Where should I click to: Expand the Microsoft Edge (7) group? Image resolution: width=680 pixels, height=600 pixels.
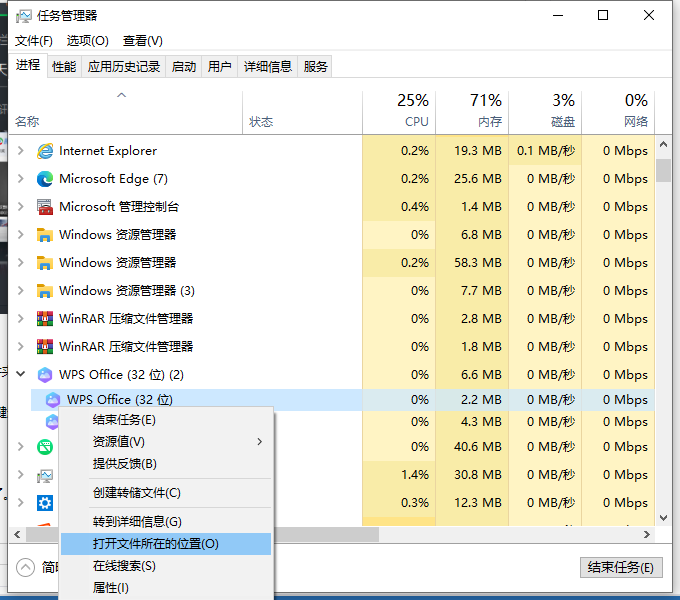[20, 179]
